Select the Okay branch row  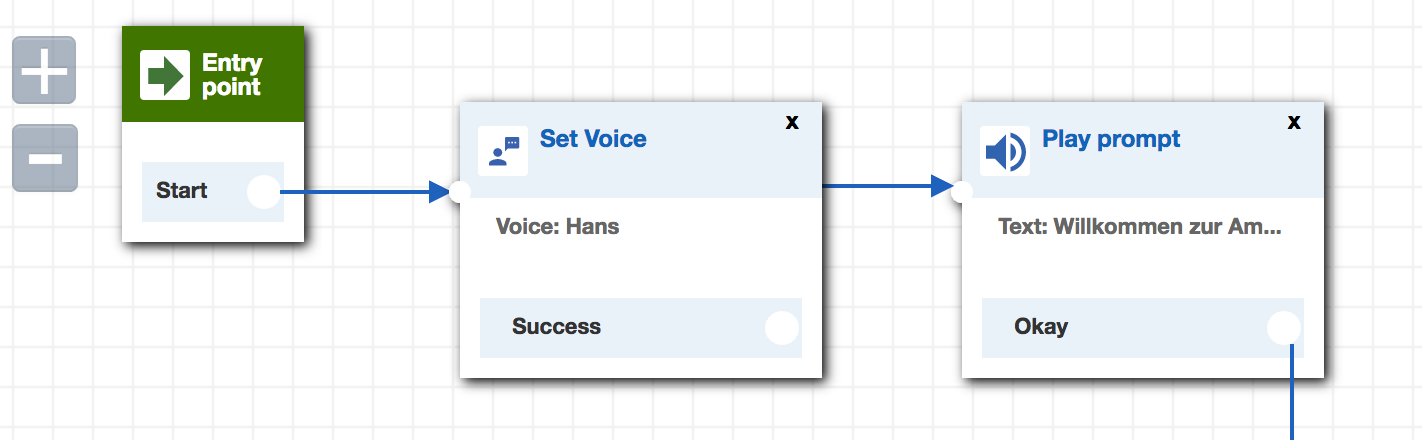pos(1143,327)
